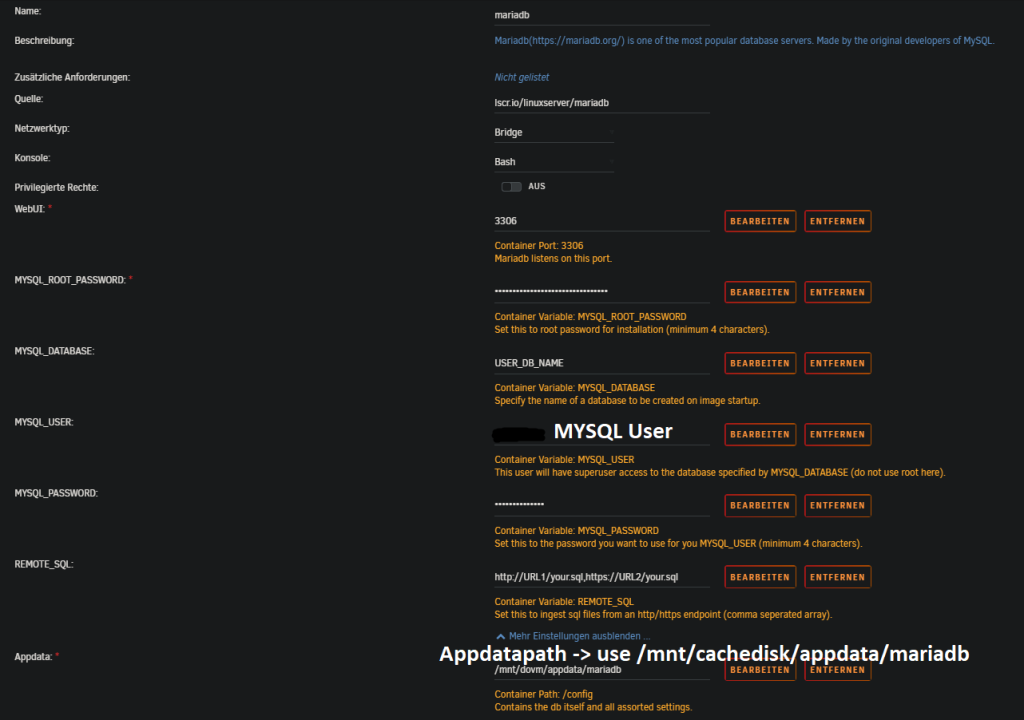The image size is (1024, 720).
Task: Click the WebUI port field 3306
Action: (601, 221)
